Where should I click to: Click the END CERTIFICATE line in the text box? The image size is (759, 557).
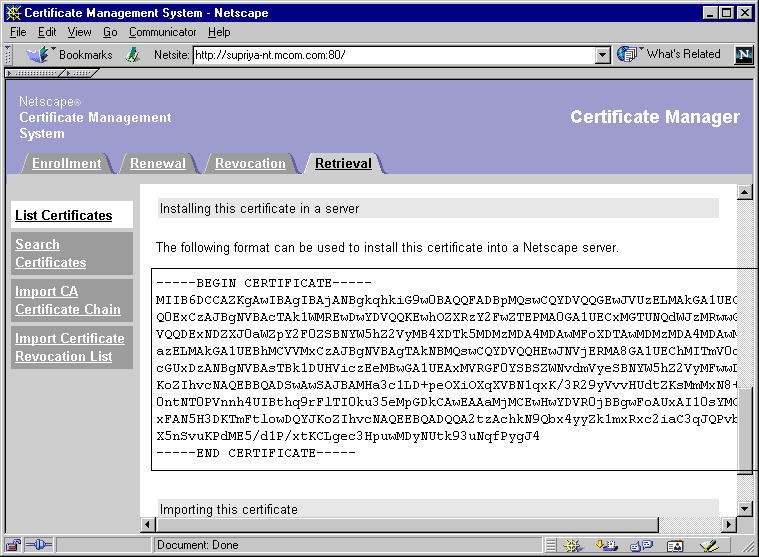[256, 453]
